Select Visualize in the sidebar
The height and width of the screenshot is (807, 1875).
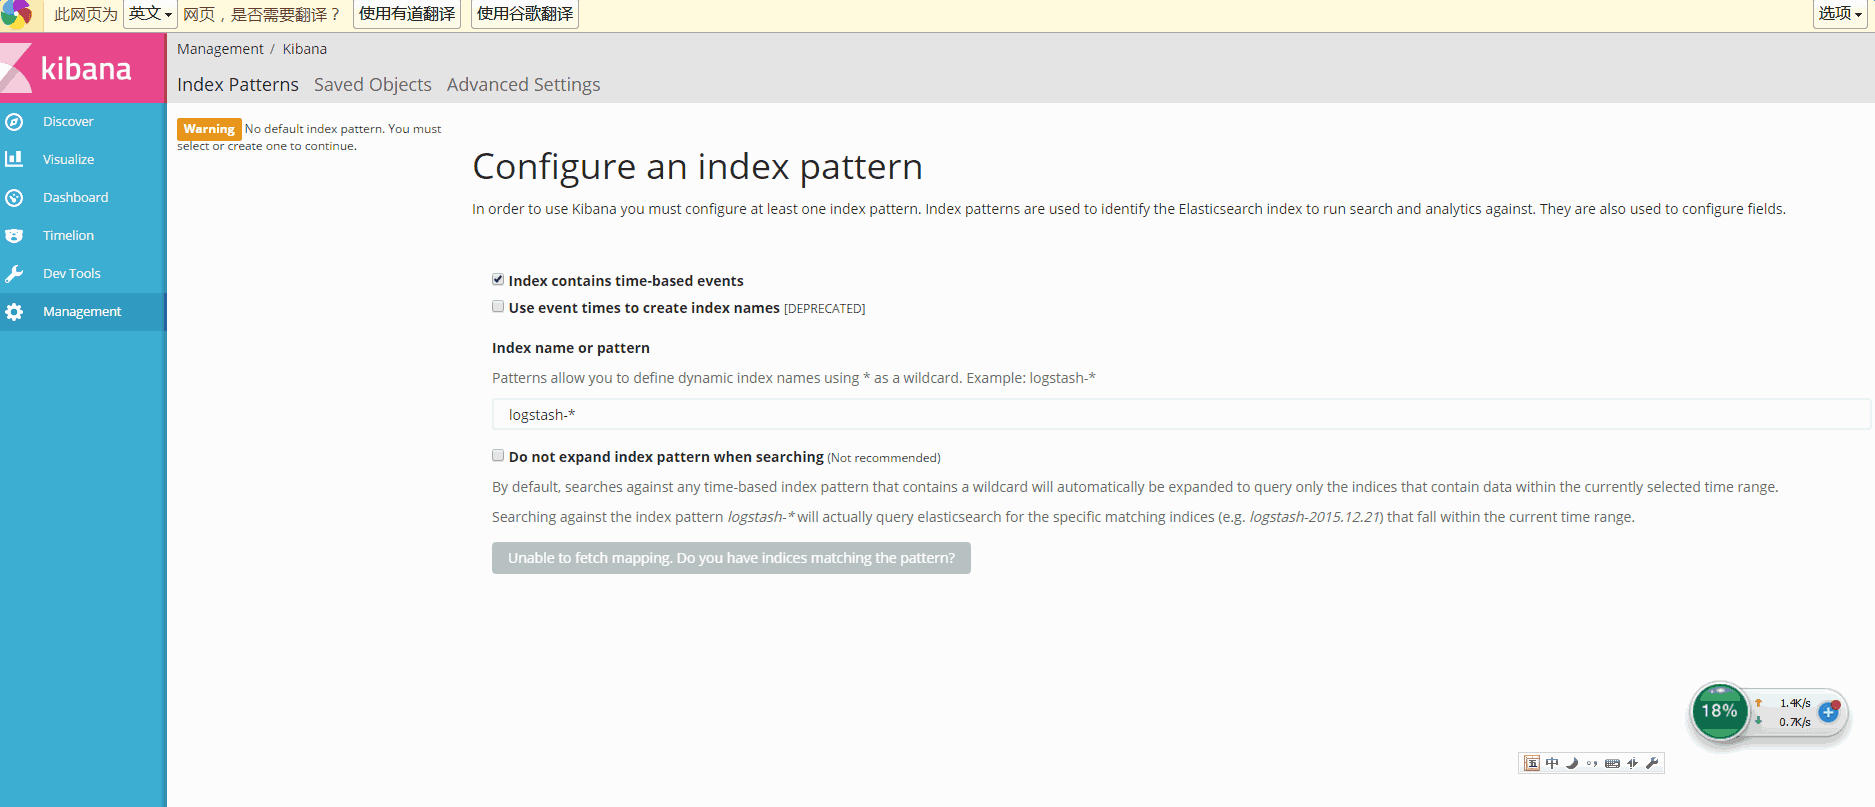[69, 160]
